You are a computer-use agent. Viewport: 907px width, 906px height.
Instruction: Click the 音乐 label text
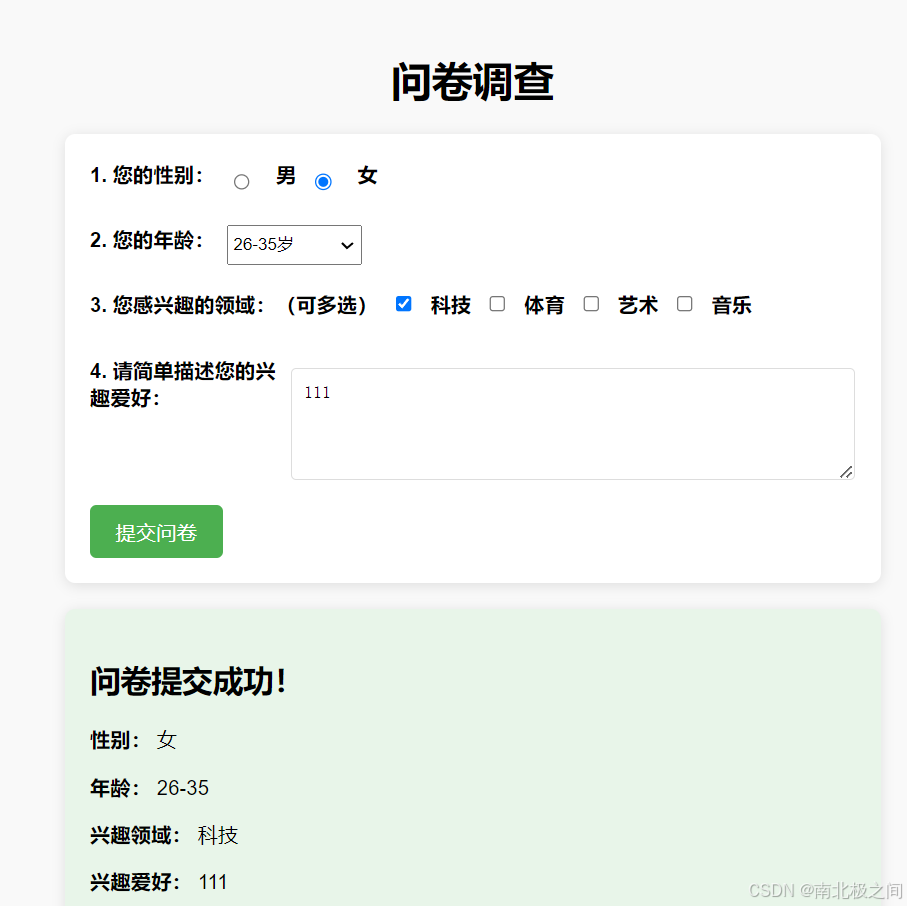click(x=732, y=305)
